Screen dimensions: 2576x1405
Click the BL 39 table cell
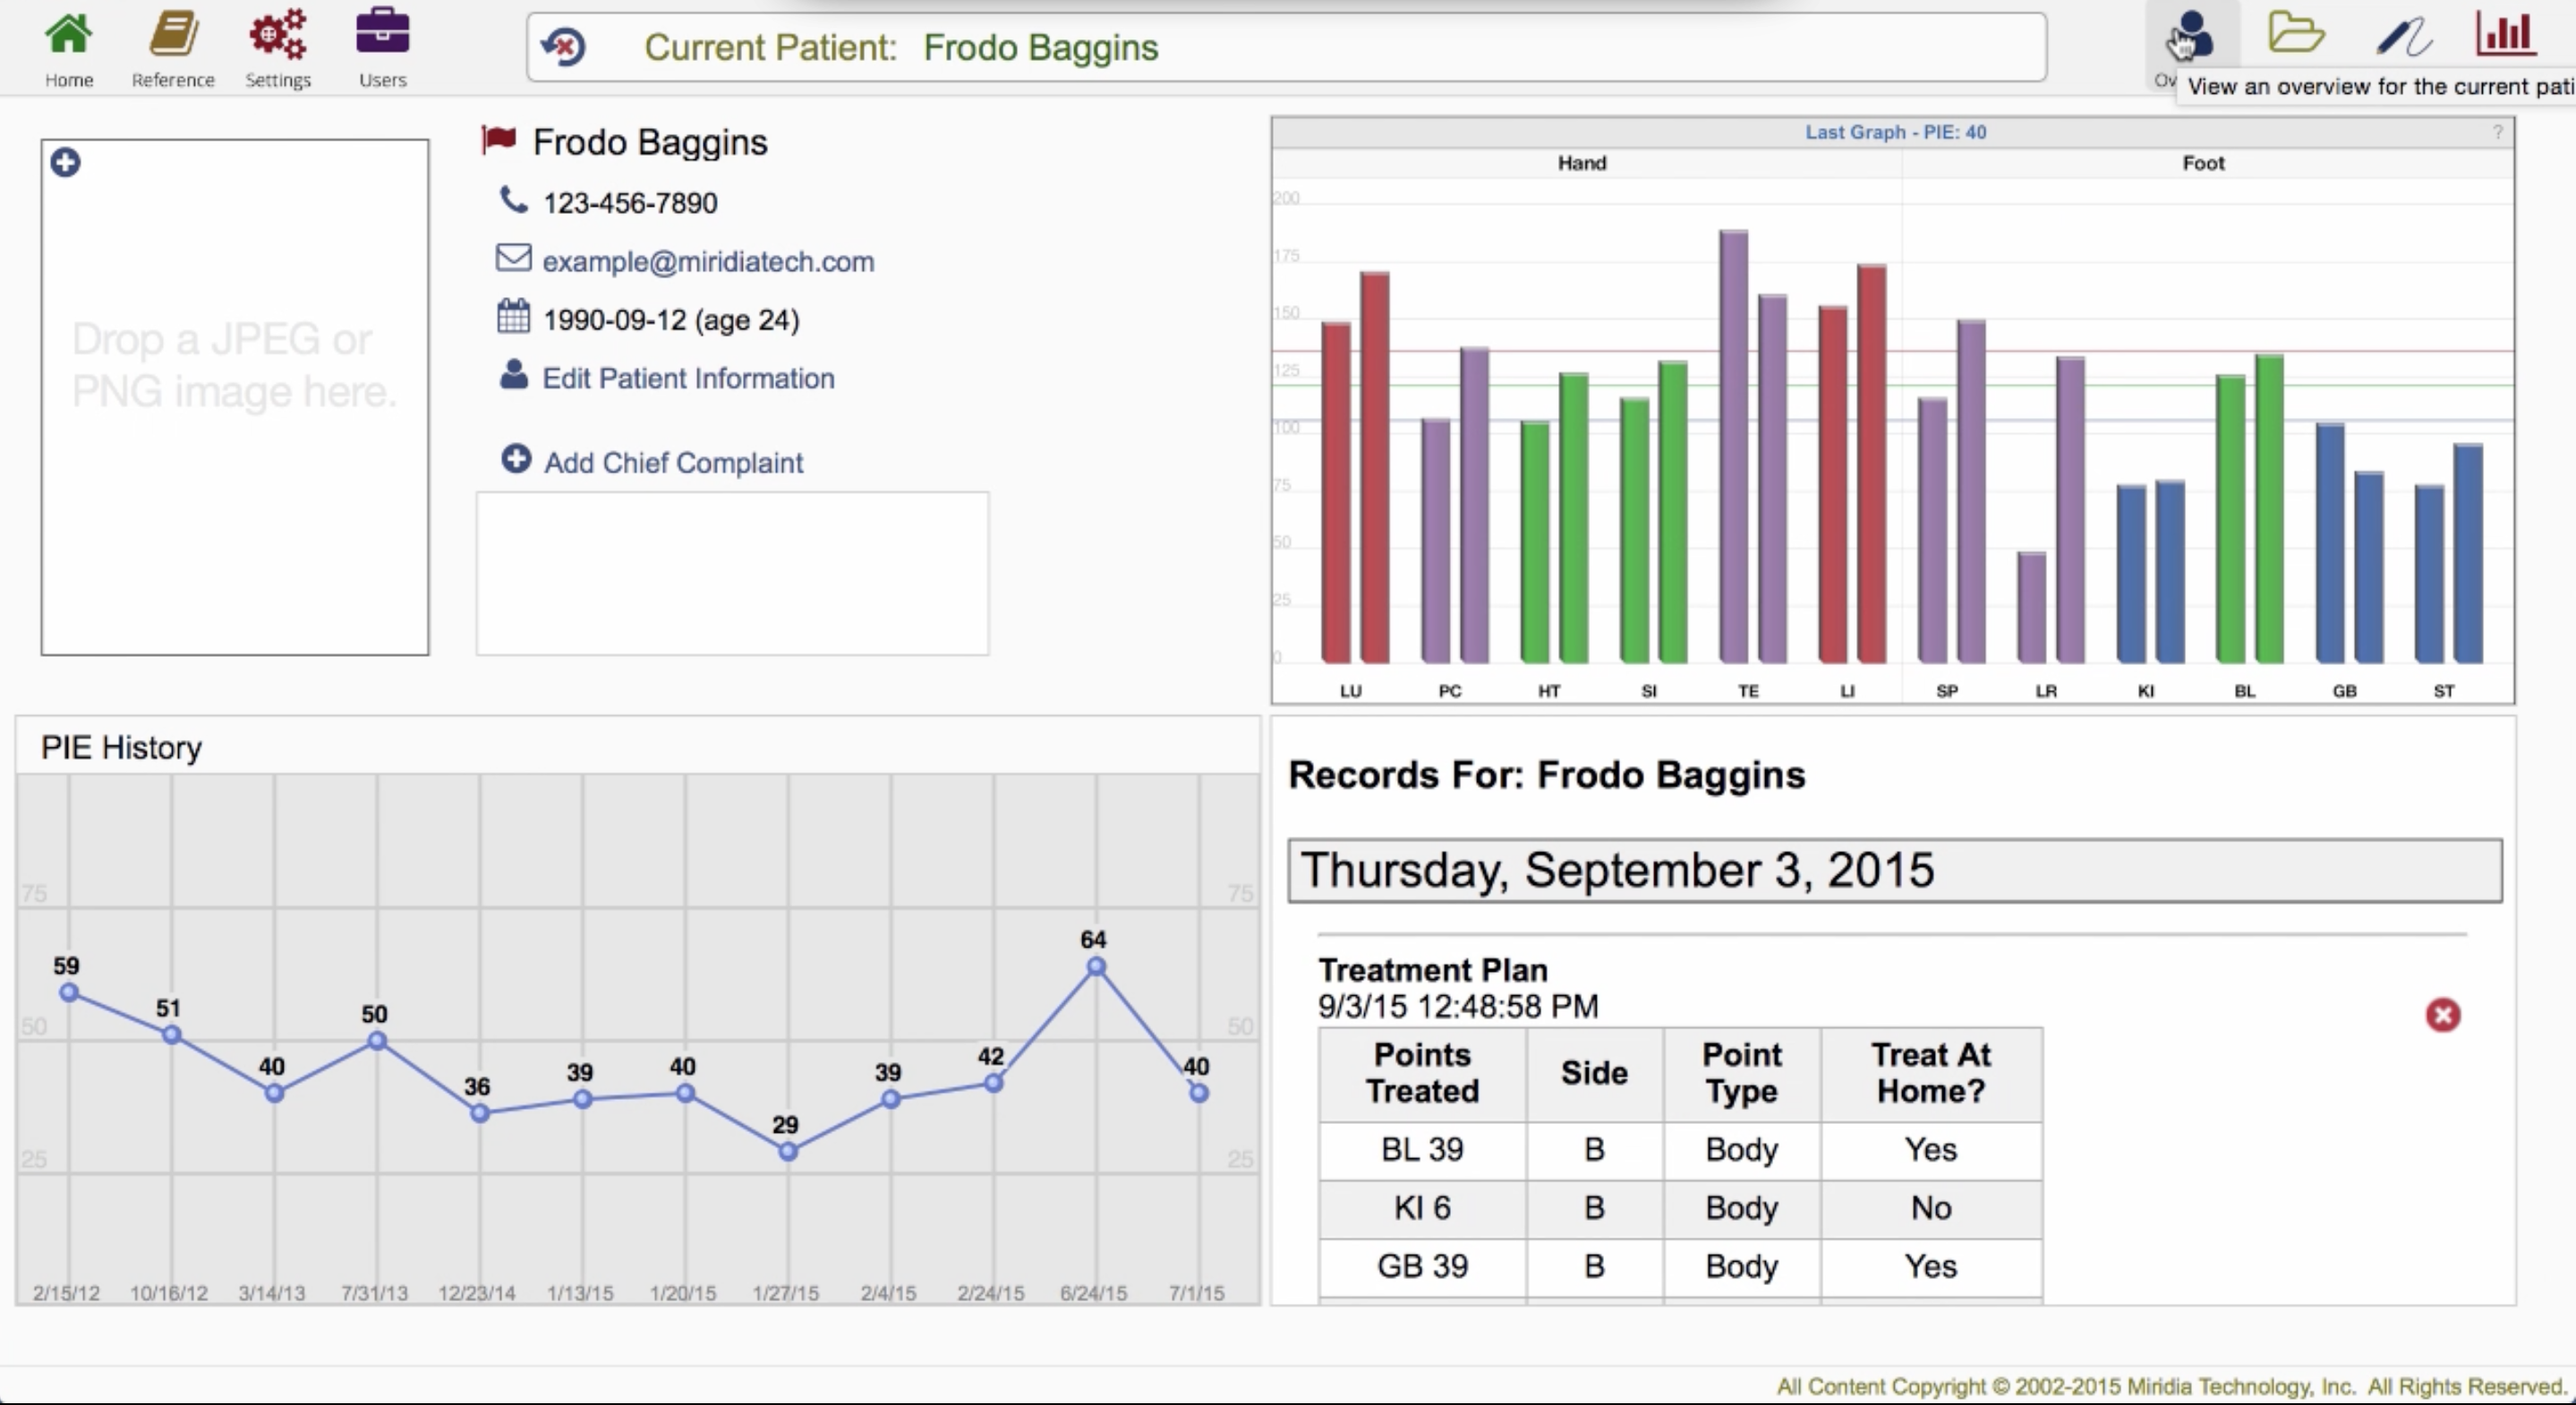click(x=1422, y=1150)
